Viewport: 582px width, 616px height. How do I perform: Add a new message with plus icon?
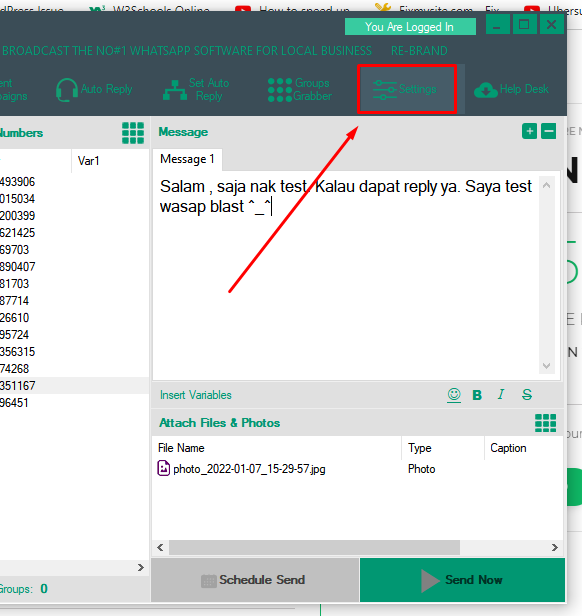(529, 131)
